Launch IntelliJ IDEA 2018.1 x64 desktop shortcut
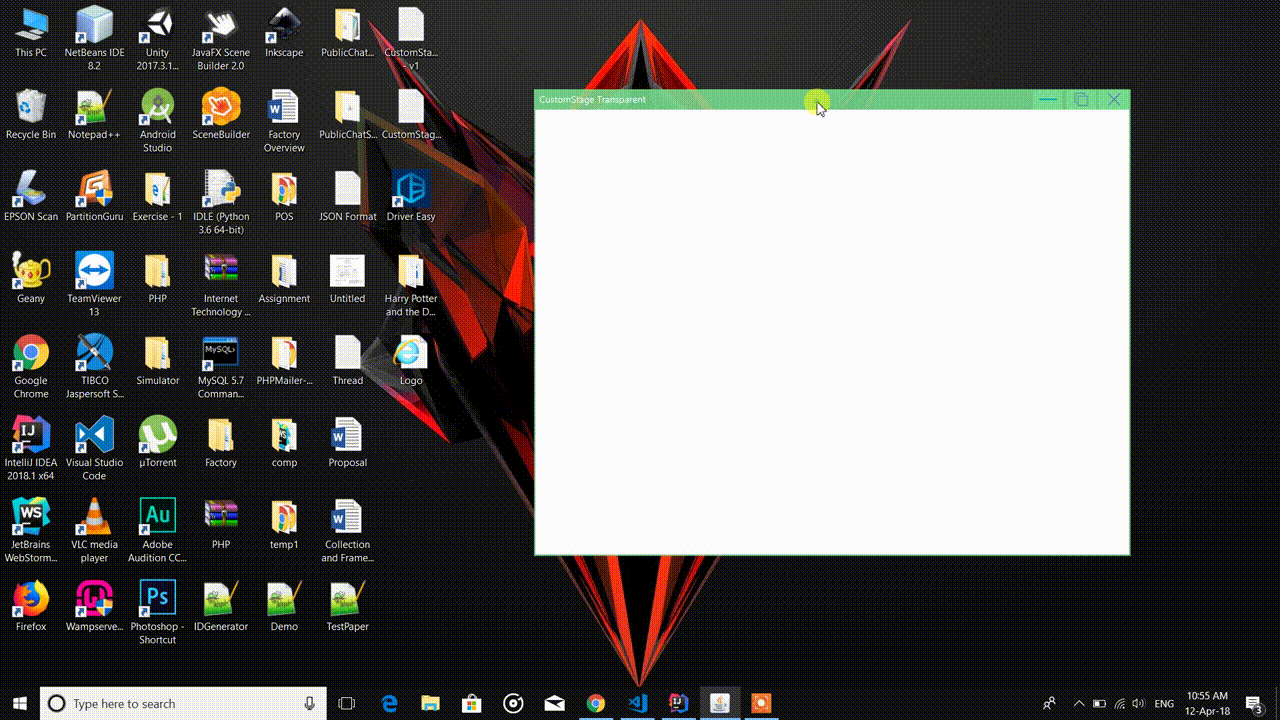 [x=31, y=448]
